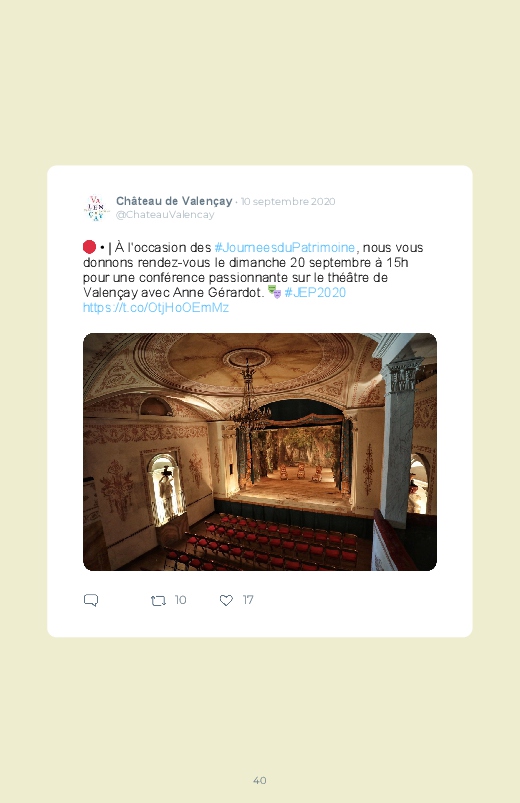Image resolution: width=520 pixels, height=803 pixels.
Task: Click the 10 septembre 2020 date
Action: pos(288,201)
